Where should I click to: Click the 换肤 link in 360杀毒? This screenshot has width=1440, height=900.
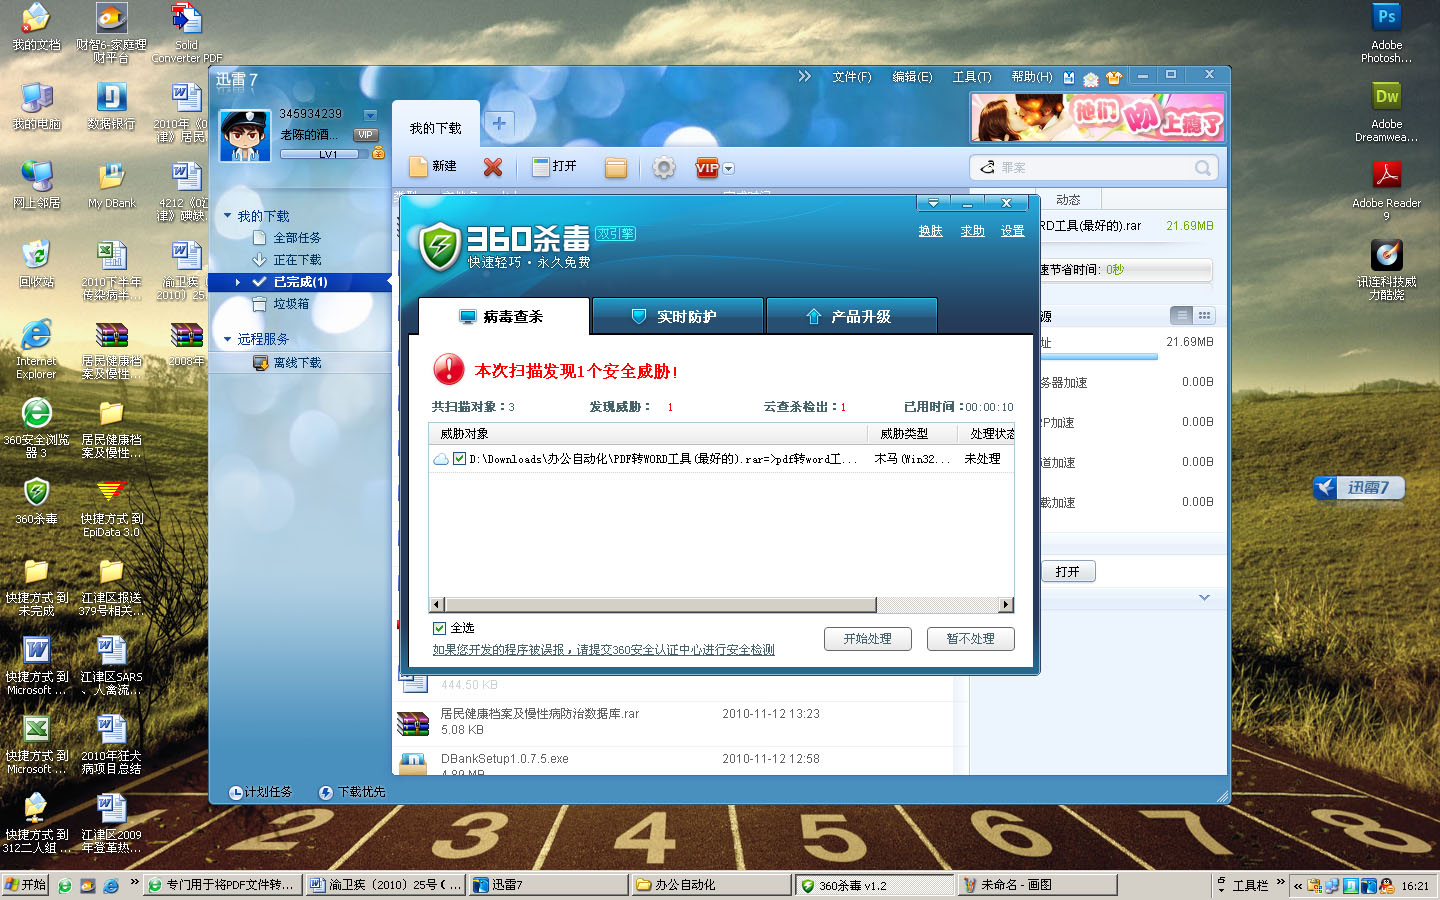pyautogui.click(x=931, y=231)
